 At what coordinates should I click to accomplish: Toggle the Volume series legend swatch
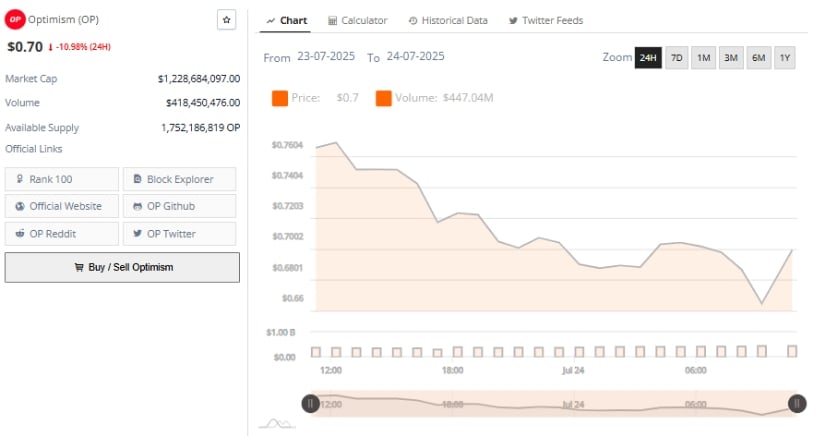[x=384, y=98]
